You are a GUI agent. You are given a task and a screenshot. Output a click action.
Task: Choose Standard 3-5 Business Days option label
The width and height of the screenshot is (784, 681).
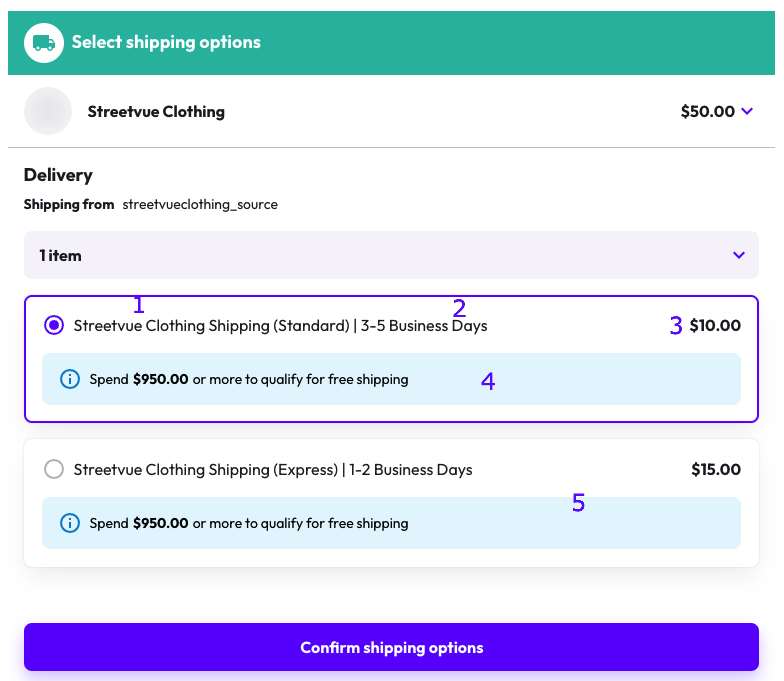coord(280,326)
